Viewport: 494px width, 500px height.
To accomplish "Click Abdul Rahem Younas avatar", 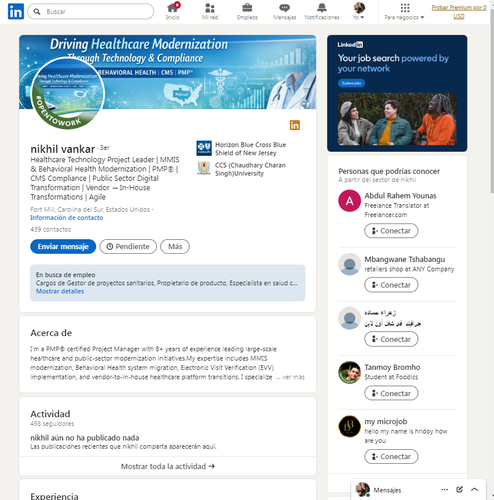I will [x=349, y=201].
